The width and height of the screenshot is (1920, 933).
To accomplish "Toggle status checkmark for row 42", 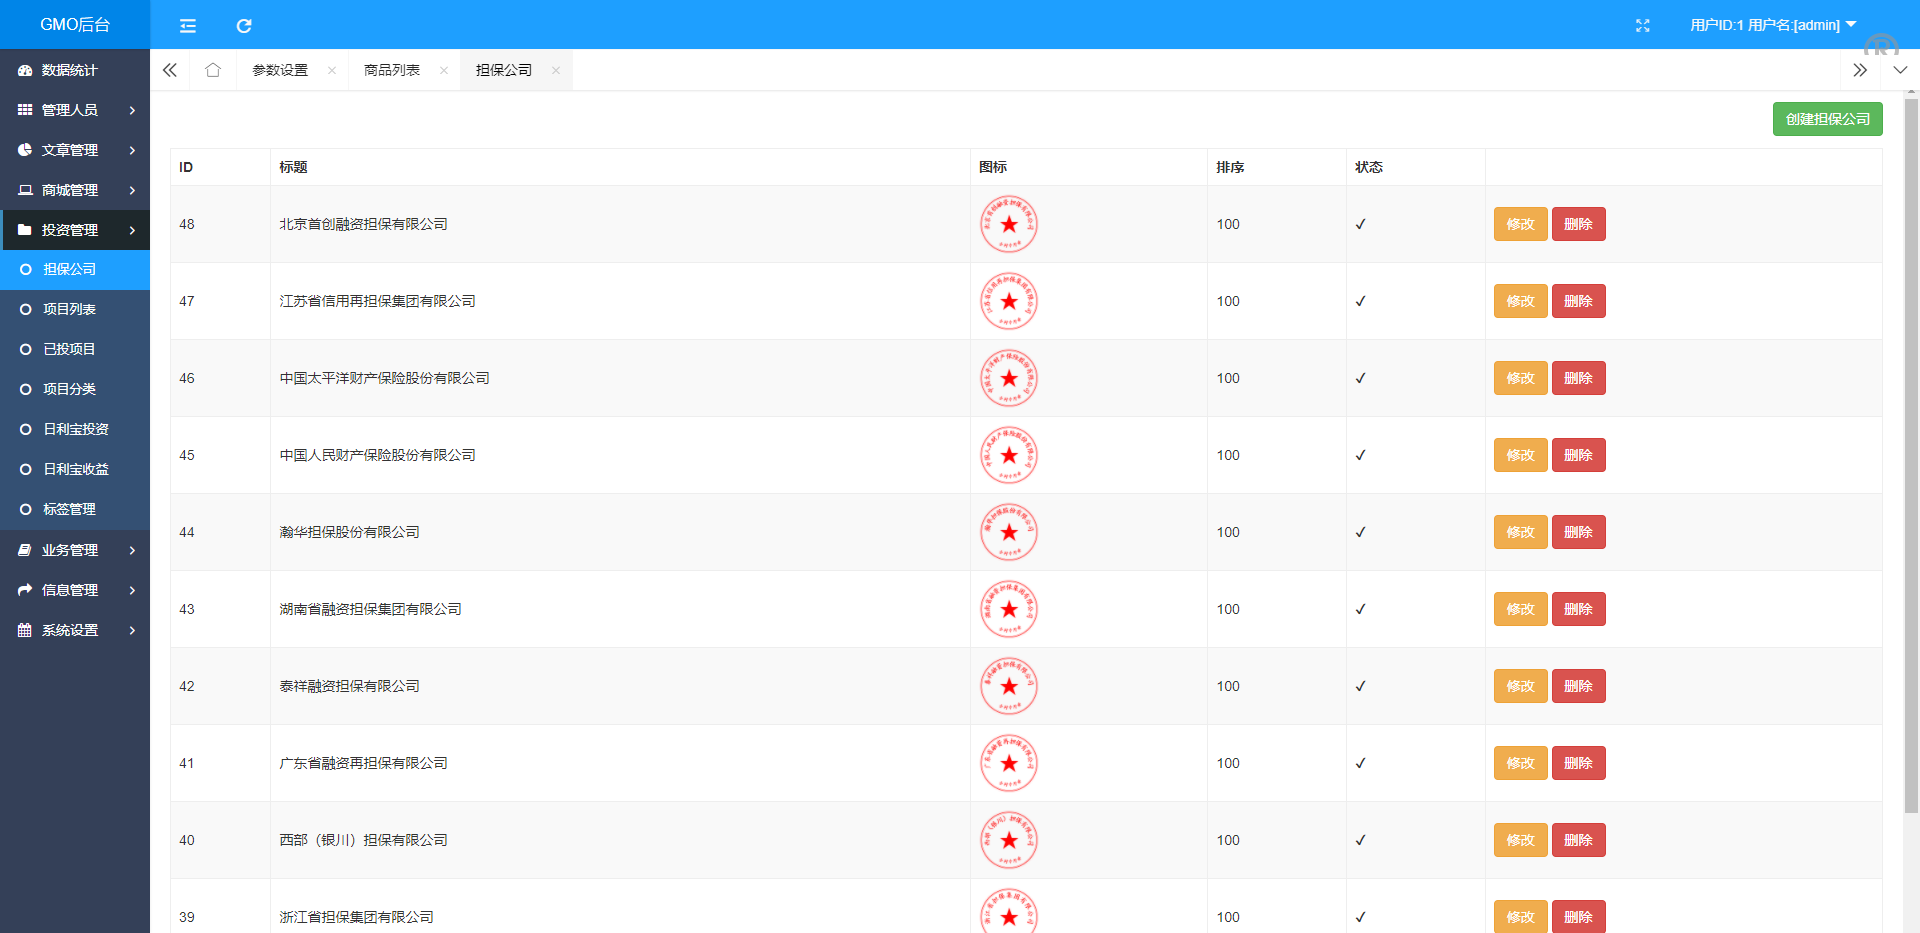I will pyautogui.click(x=1360, y=686).
